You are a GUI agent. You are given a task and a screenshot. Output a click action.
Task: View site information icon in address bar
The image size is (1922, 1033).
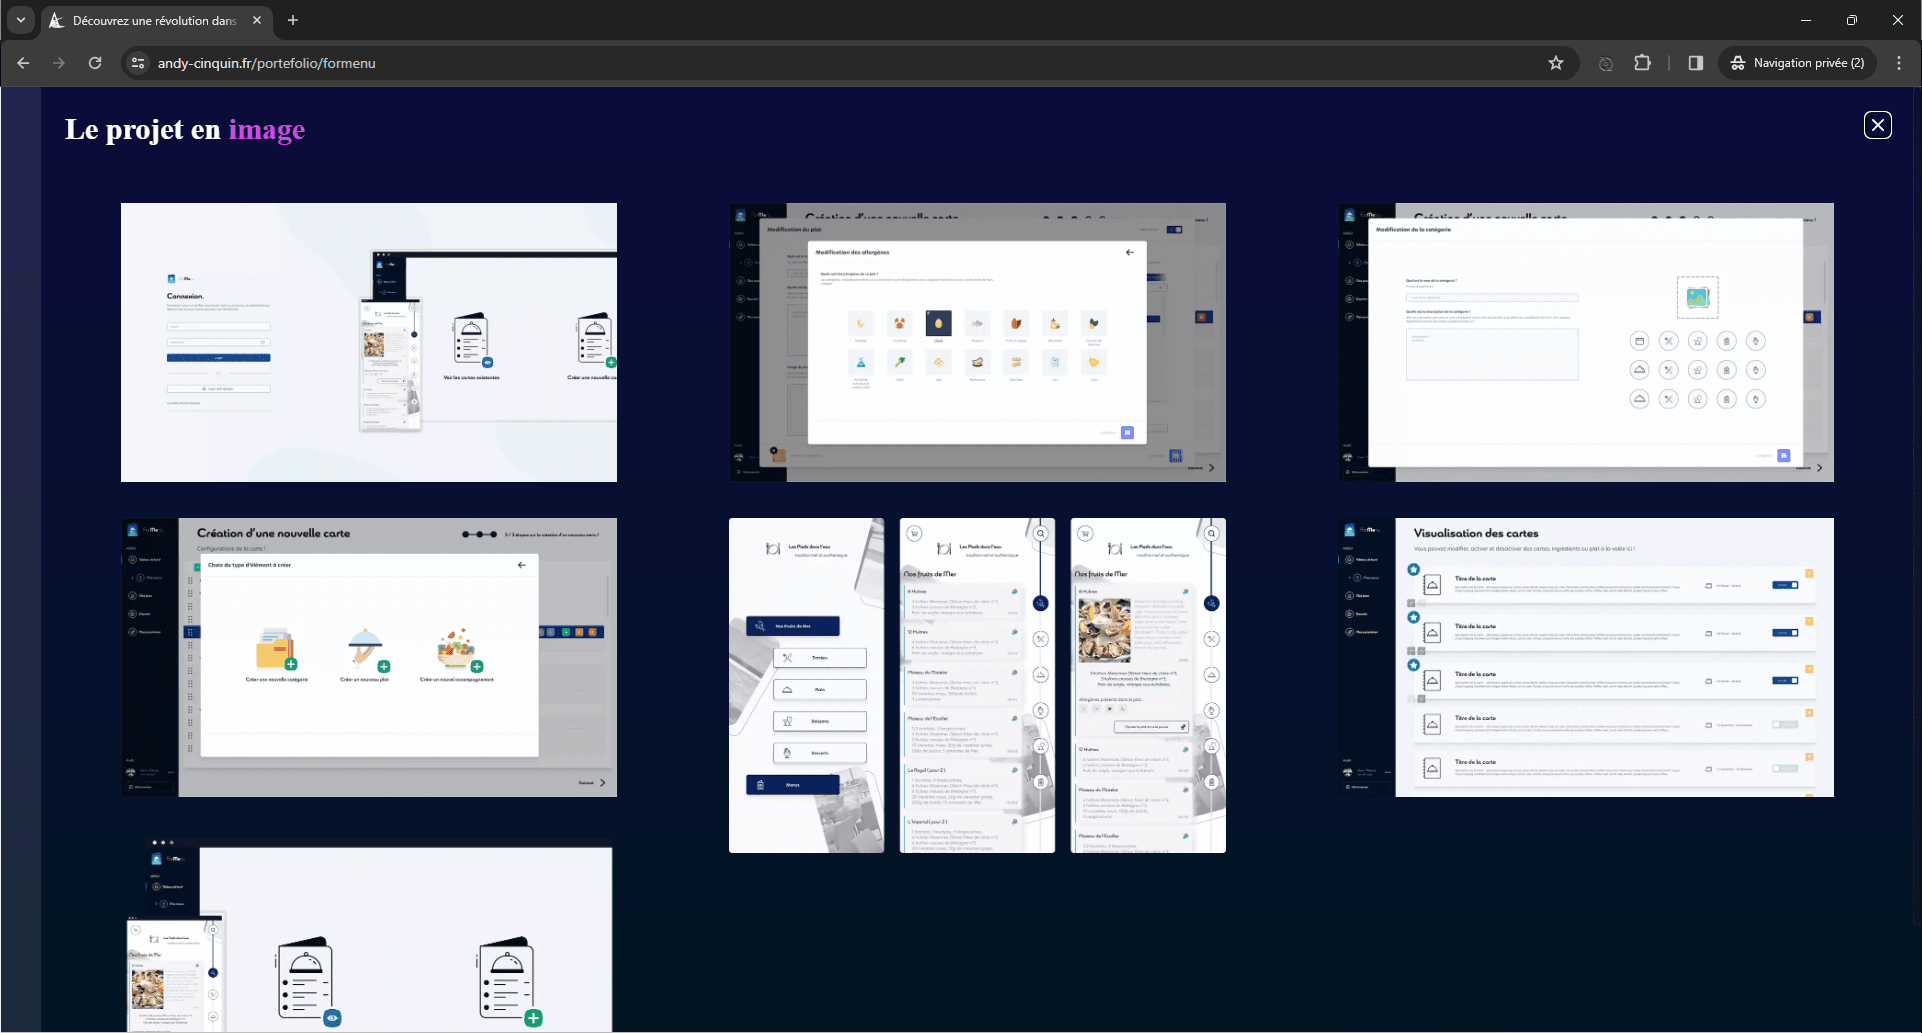pos(138,63)
